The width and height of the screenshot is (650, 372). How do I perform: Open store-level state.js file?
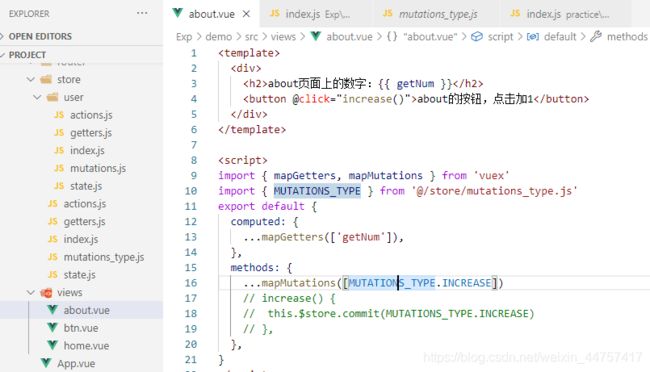tap(79, 275)
